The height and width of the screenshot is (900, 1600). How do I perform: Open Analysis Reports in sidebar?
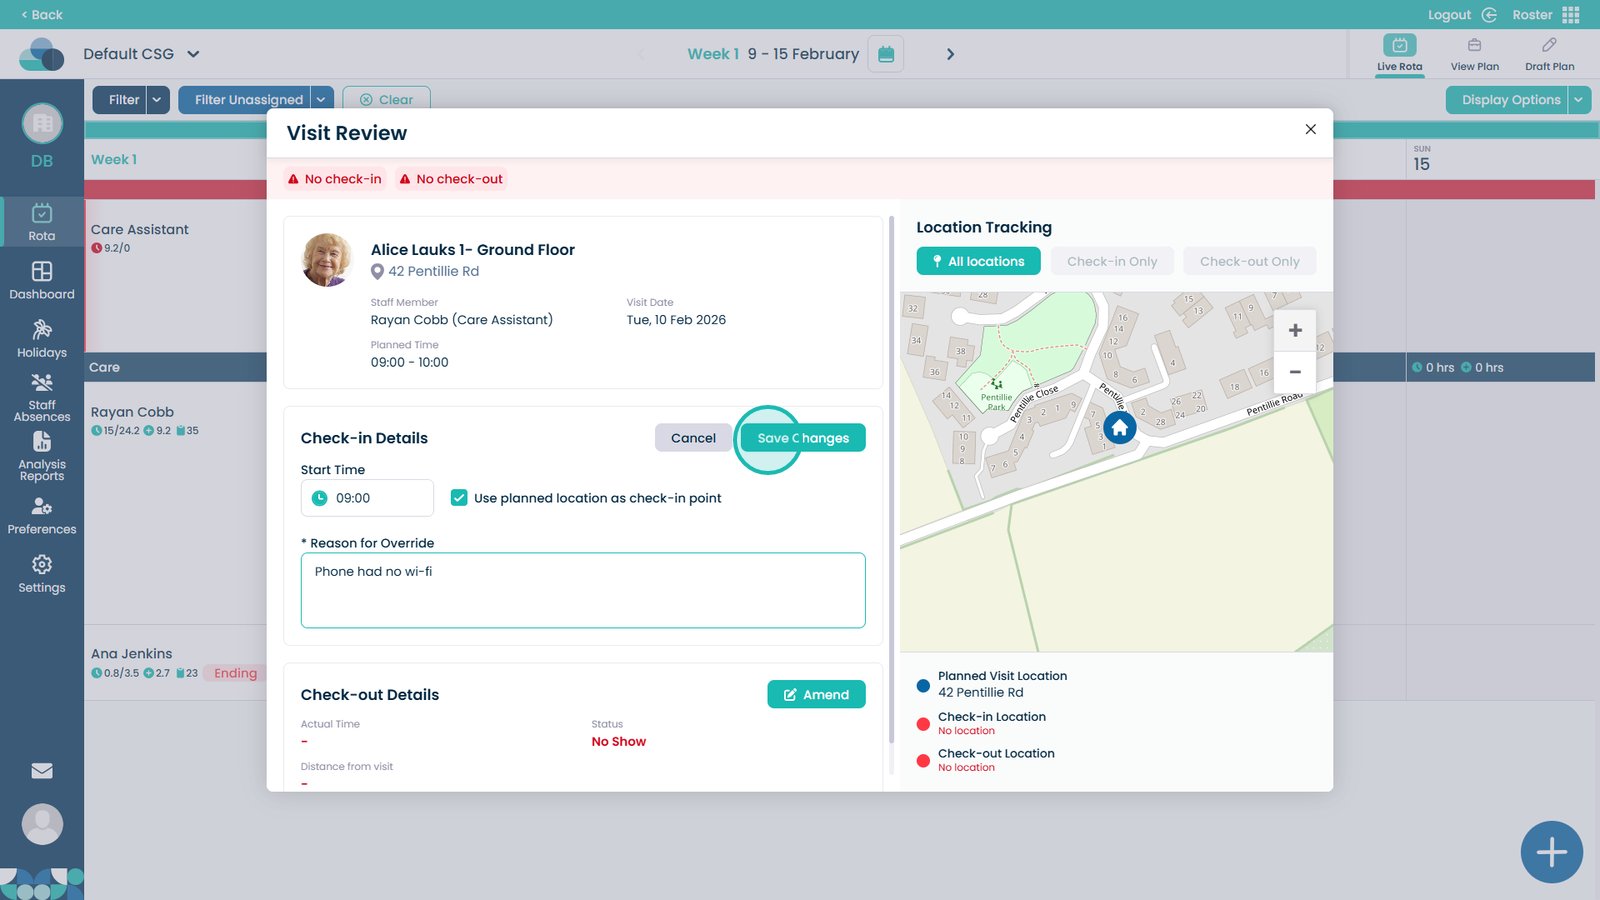(x=42, y=456)
